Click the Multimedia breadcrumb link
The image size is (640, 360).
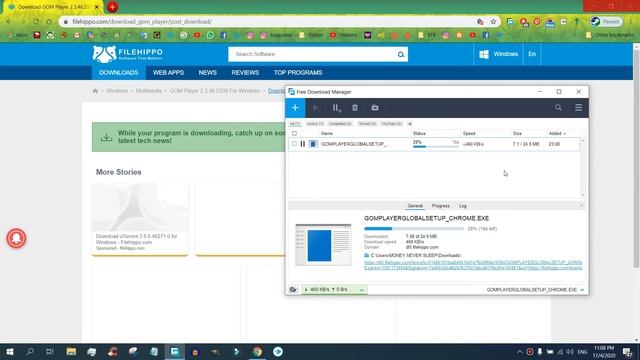click(x=149, y=91)
